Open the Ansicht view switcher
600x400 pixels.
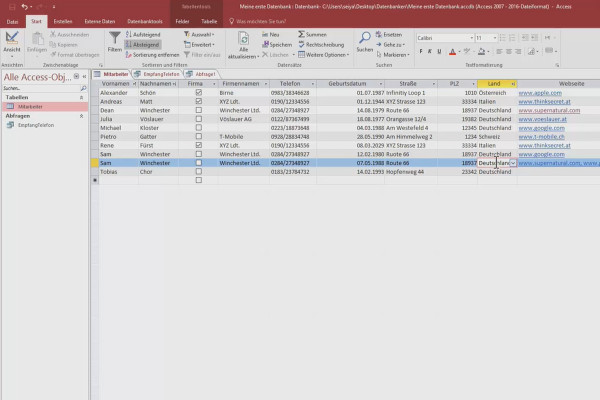click(x=11, y=42)
